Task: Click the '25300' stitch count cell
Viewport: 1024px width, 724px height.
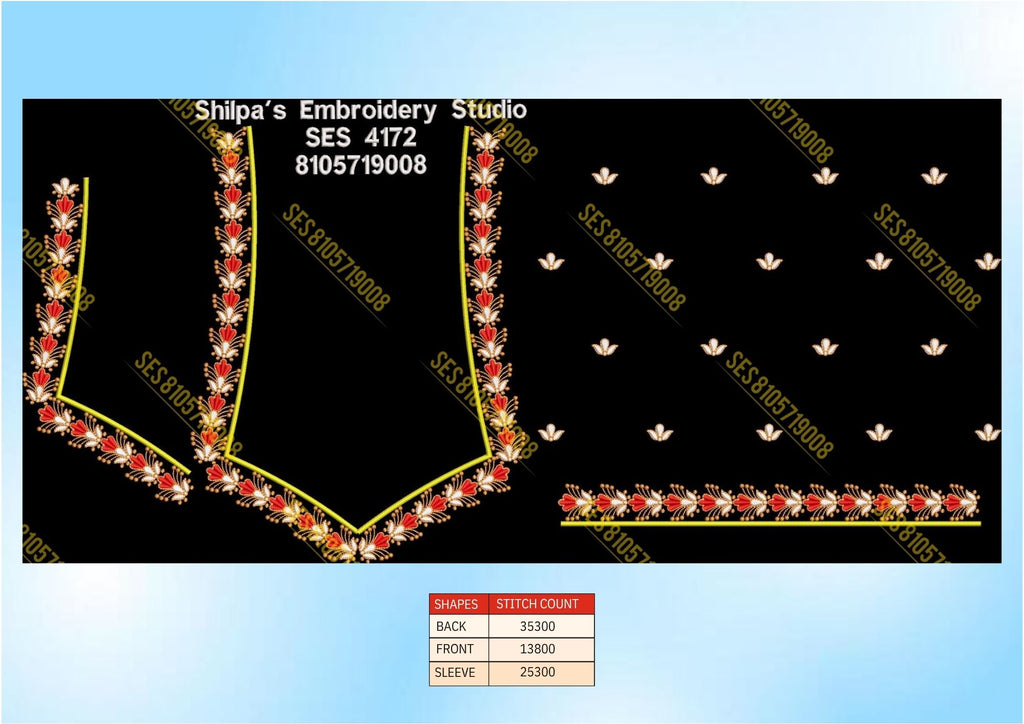Action: tap(541, 672)
